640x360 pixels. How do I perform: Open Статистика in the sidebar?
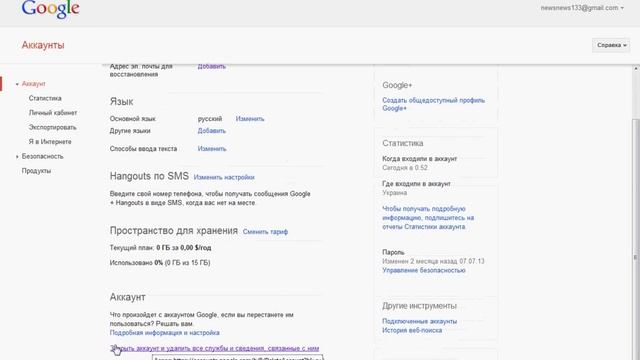(x=45, y=98)
